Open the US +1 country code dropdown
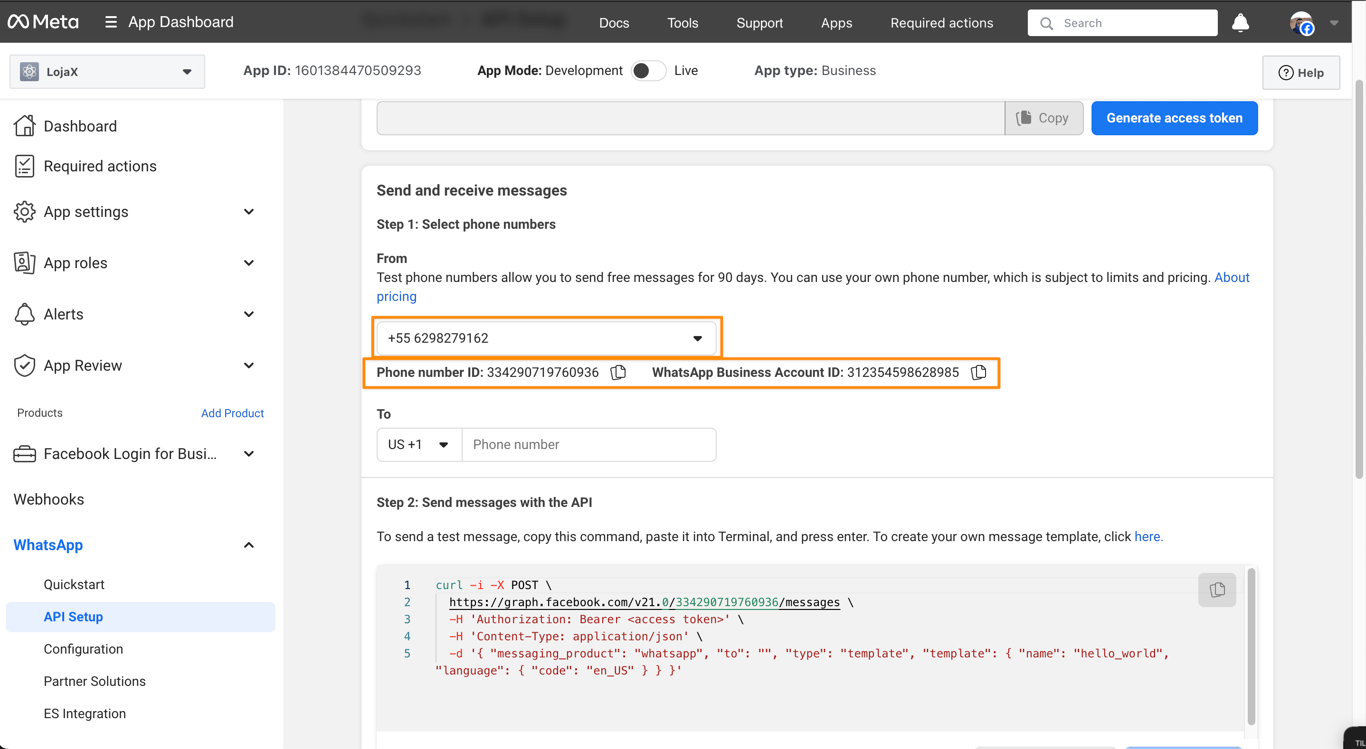This screenshot has width=1366, height=749. pyautogui.click(x=418, y=445)
